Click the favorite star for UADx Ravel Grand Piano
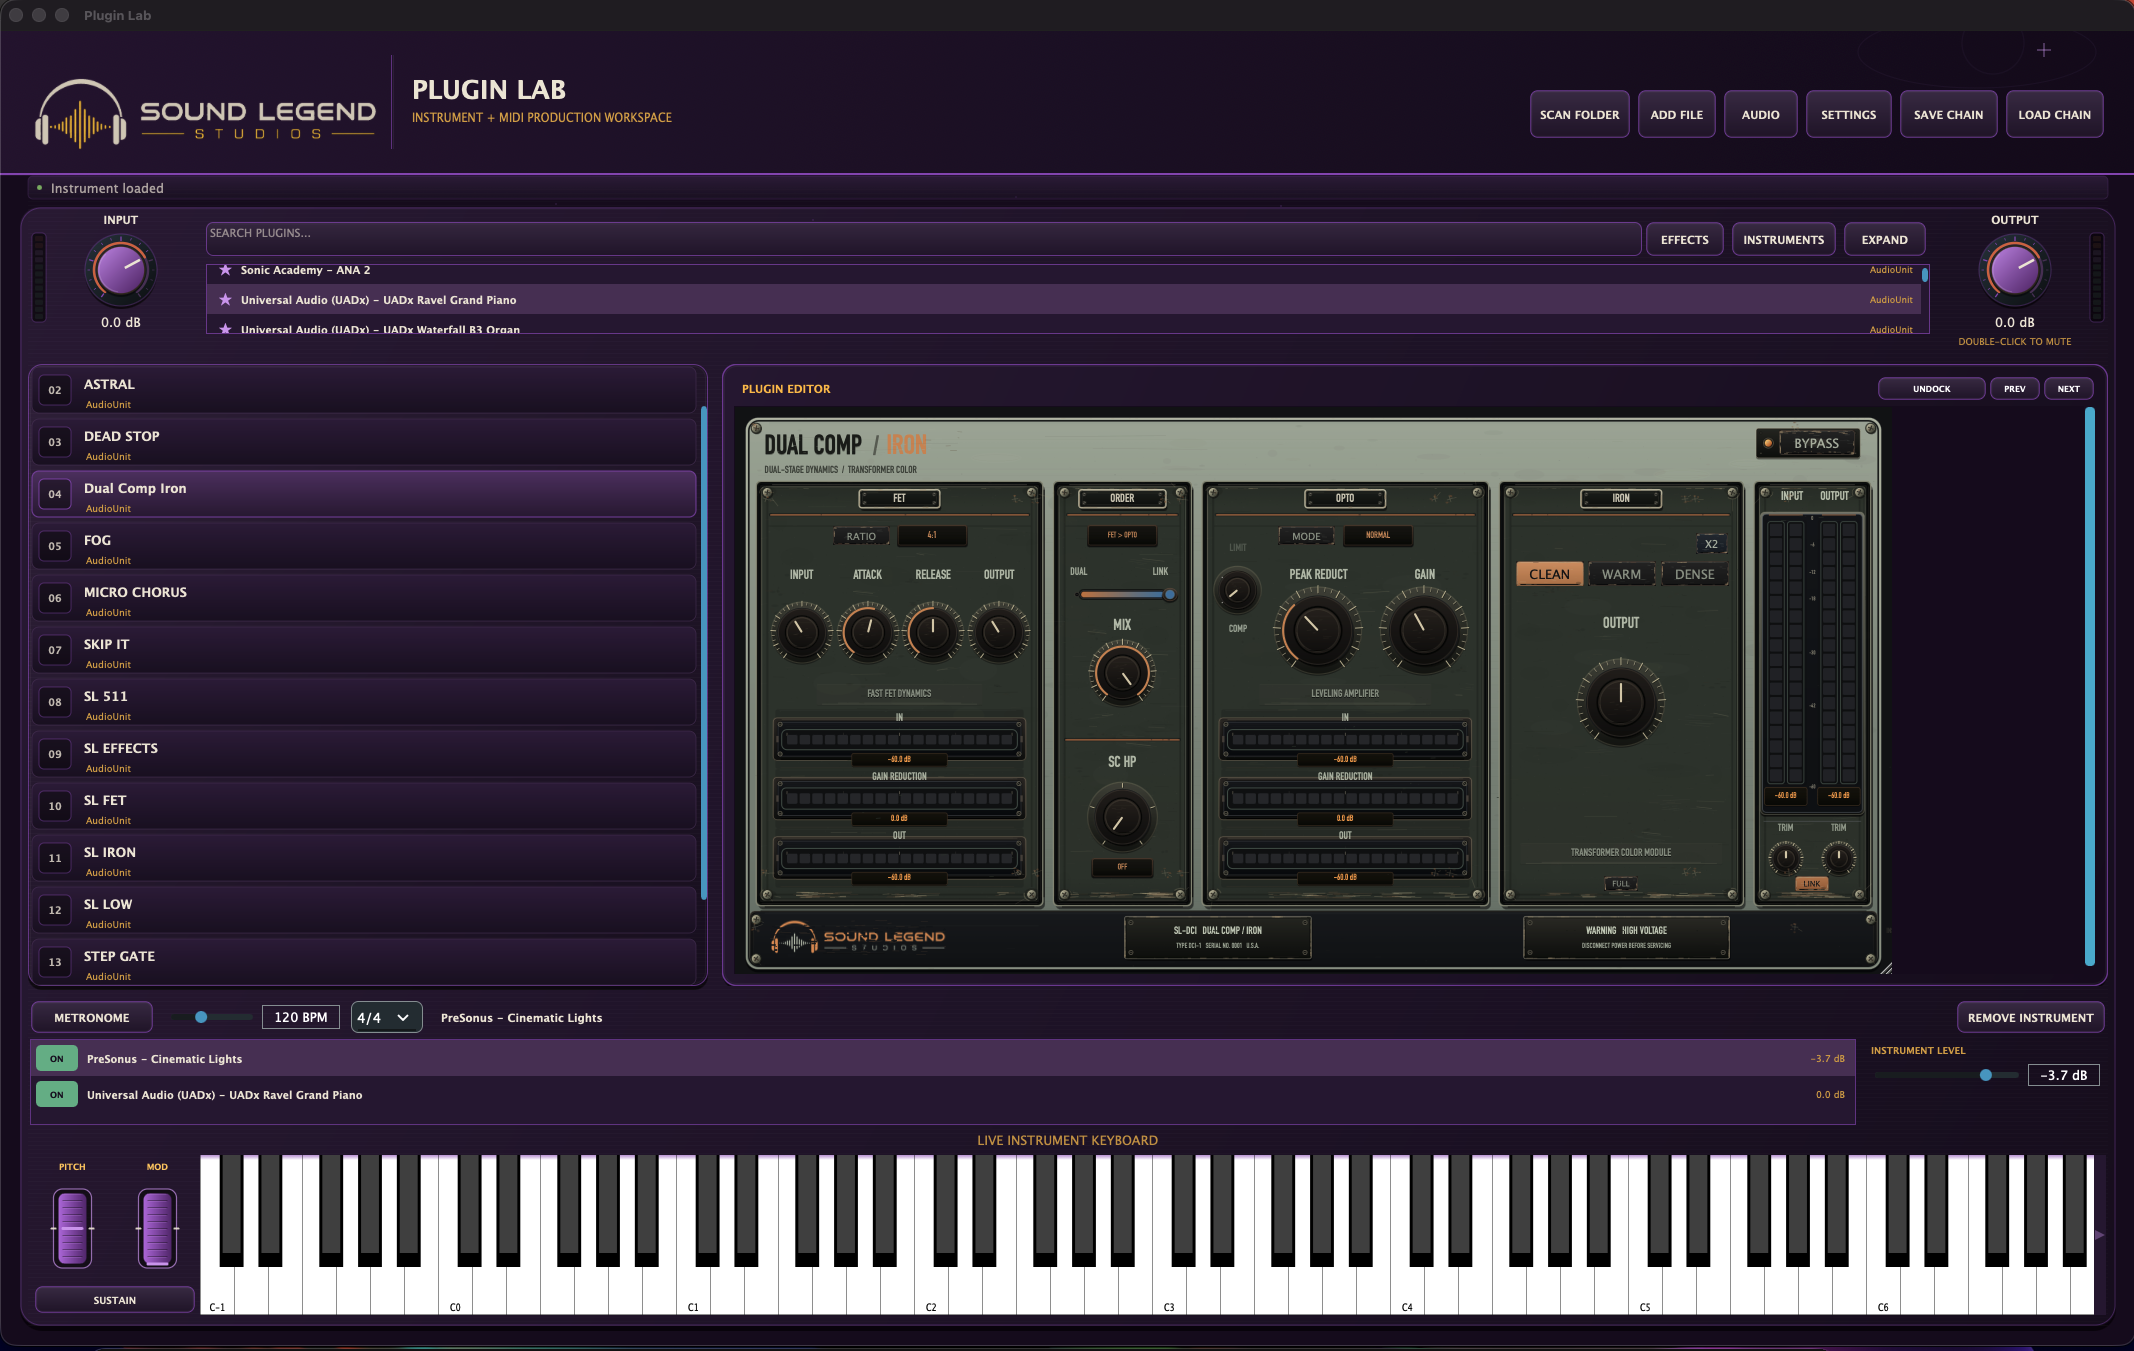This screenshot has height=1351, width=2134. 225,300
